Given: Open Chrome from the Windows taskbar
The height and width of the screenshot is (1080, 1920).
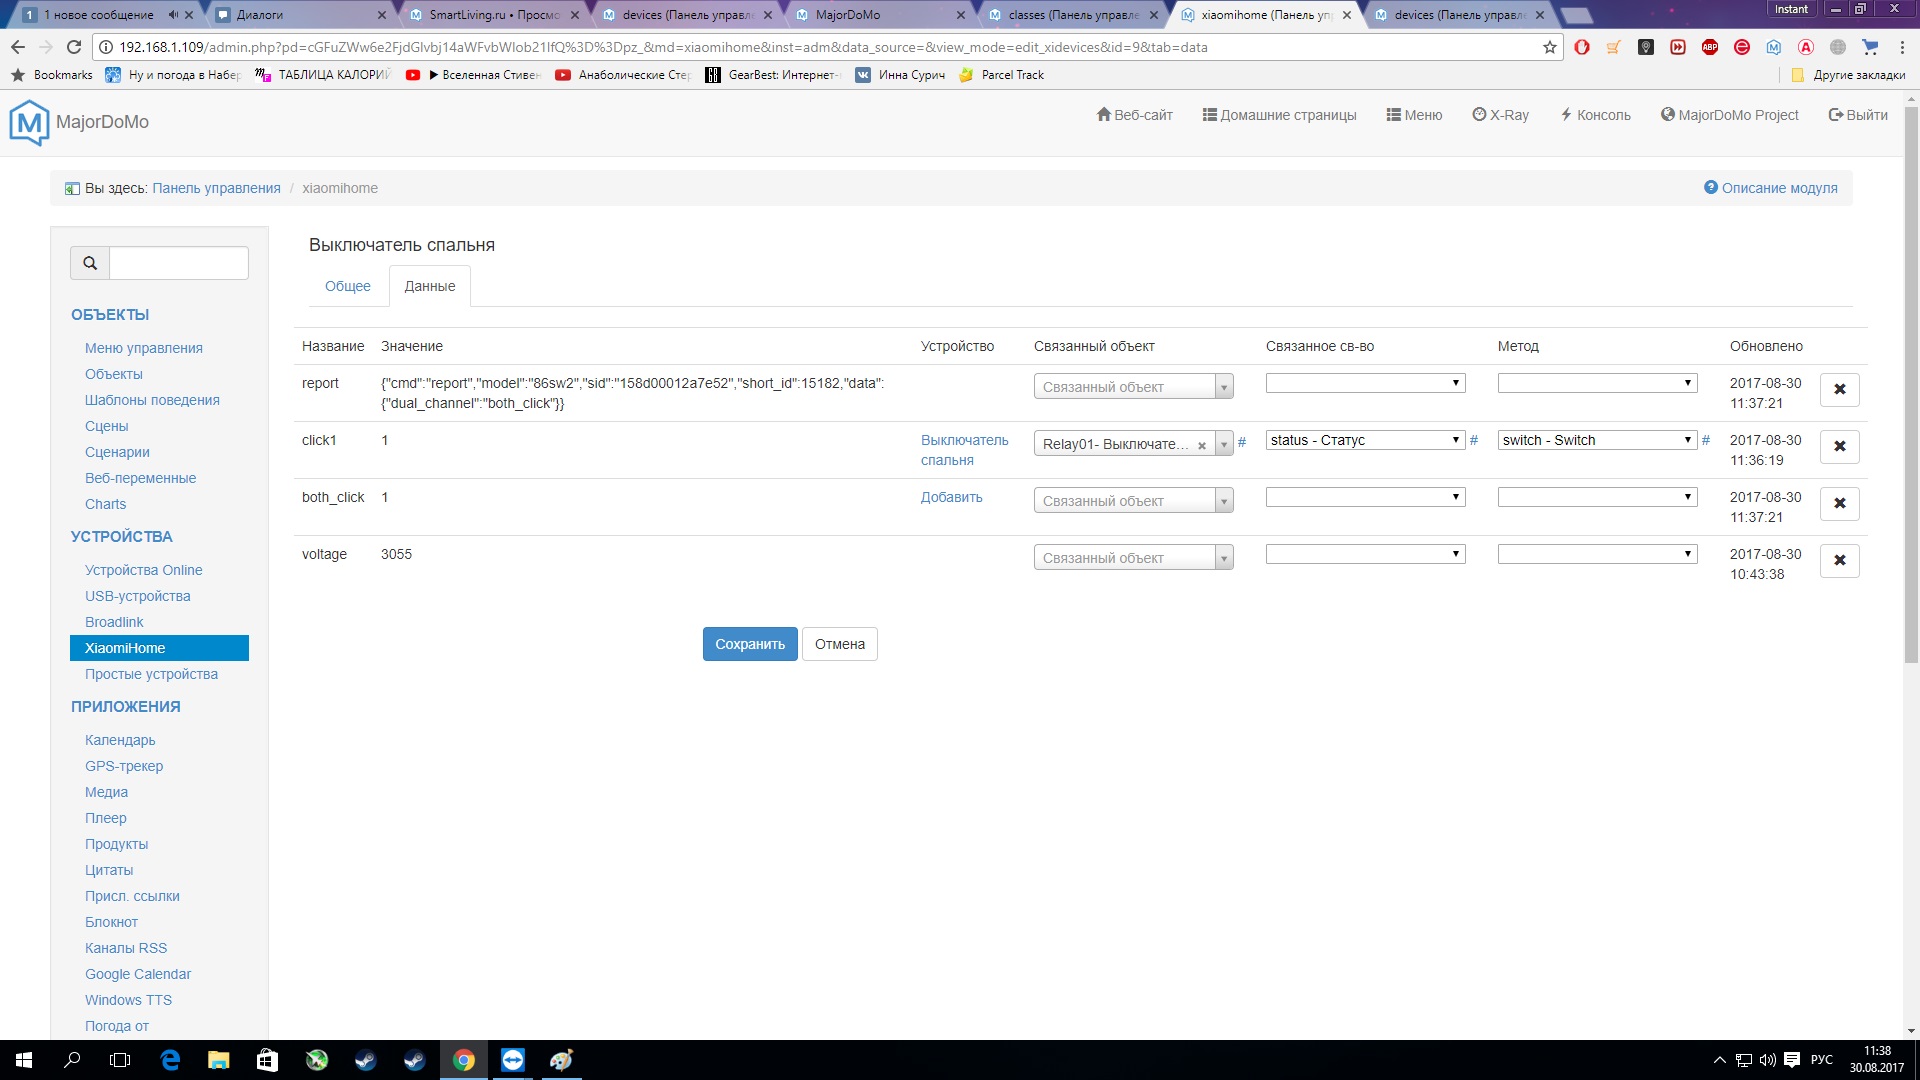Looking at the screenshot, I should [464, 1060].
